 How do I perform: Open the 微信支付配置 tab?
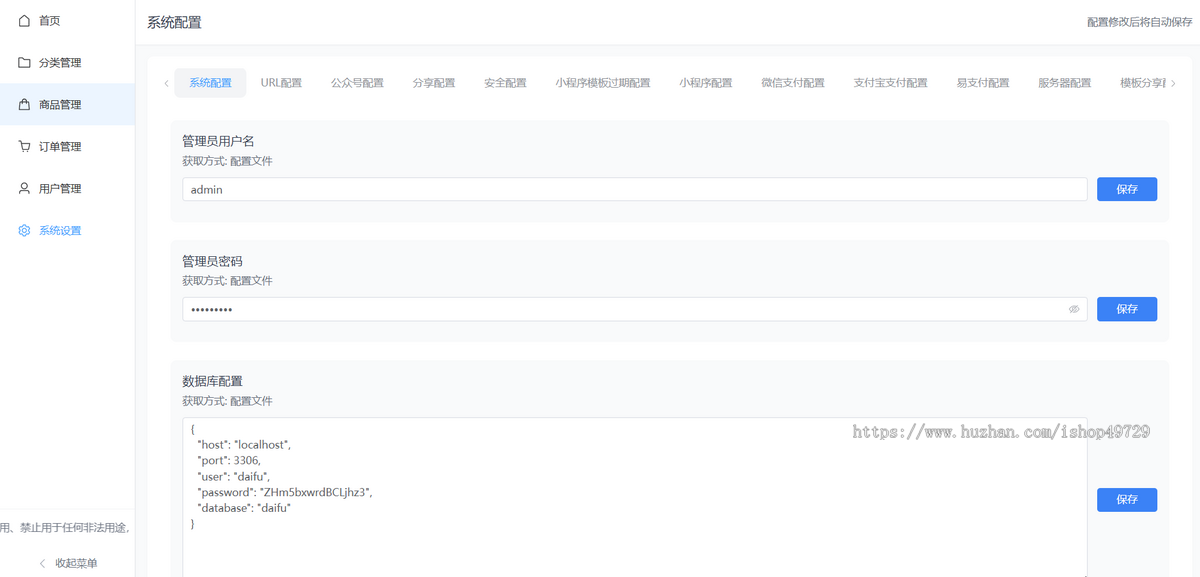(793, 83)
